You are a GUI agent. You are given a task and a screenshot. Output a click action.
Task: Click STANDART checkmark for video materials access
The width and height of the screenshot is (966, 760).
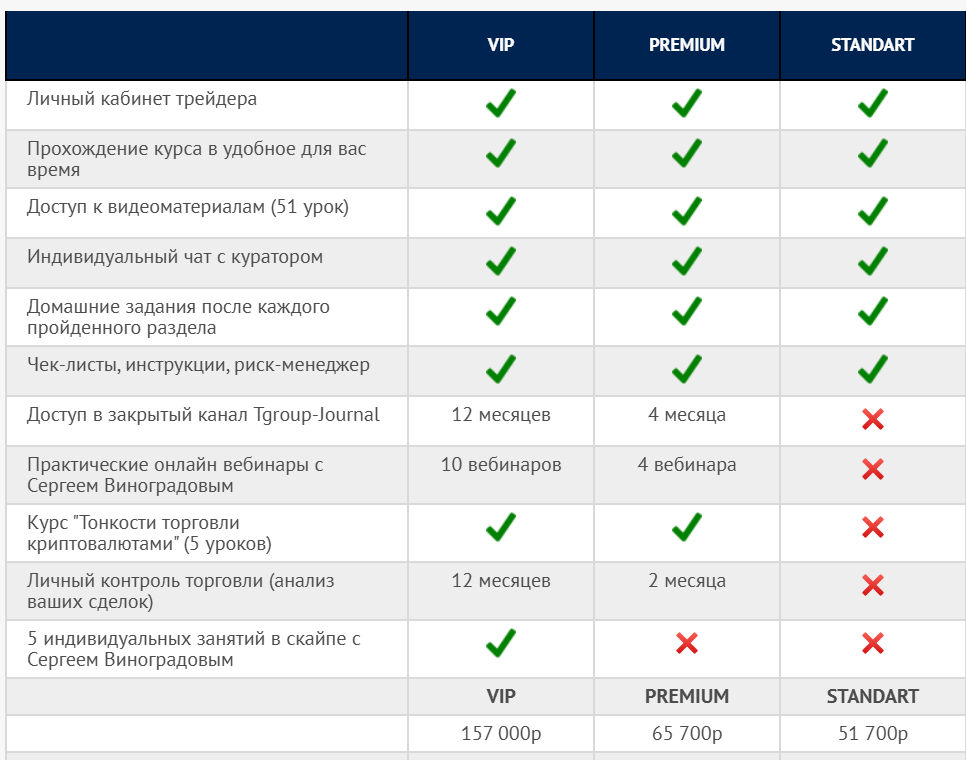(872, 211)
